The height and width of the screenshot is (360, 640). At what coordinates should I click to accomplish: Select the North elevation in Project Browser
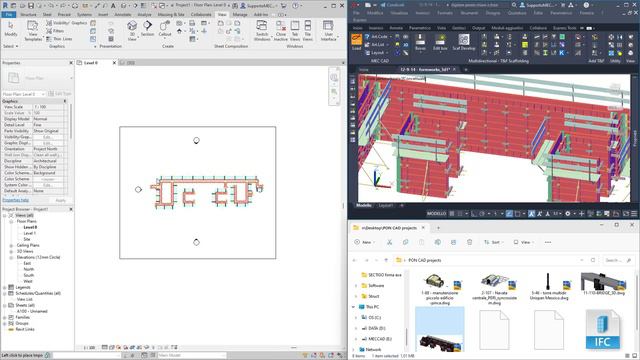pos(29,269)
